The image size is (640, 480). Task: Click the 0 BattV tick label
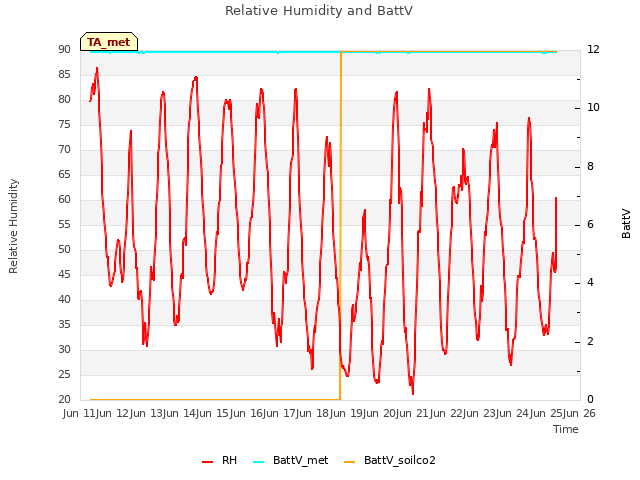(x=590, y=400)
